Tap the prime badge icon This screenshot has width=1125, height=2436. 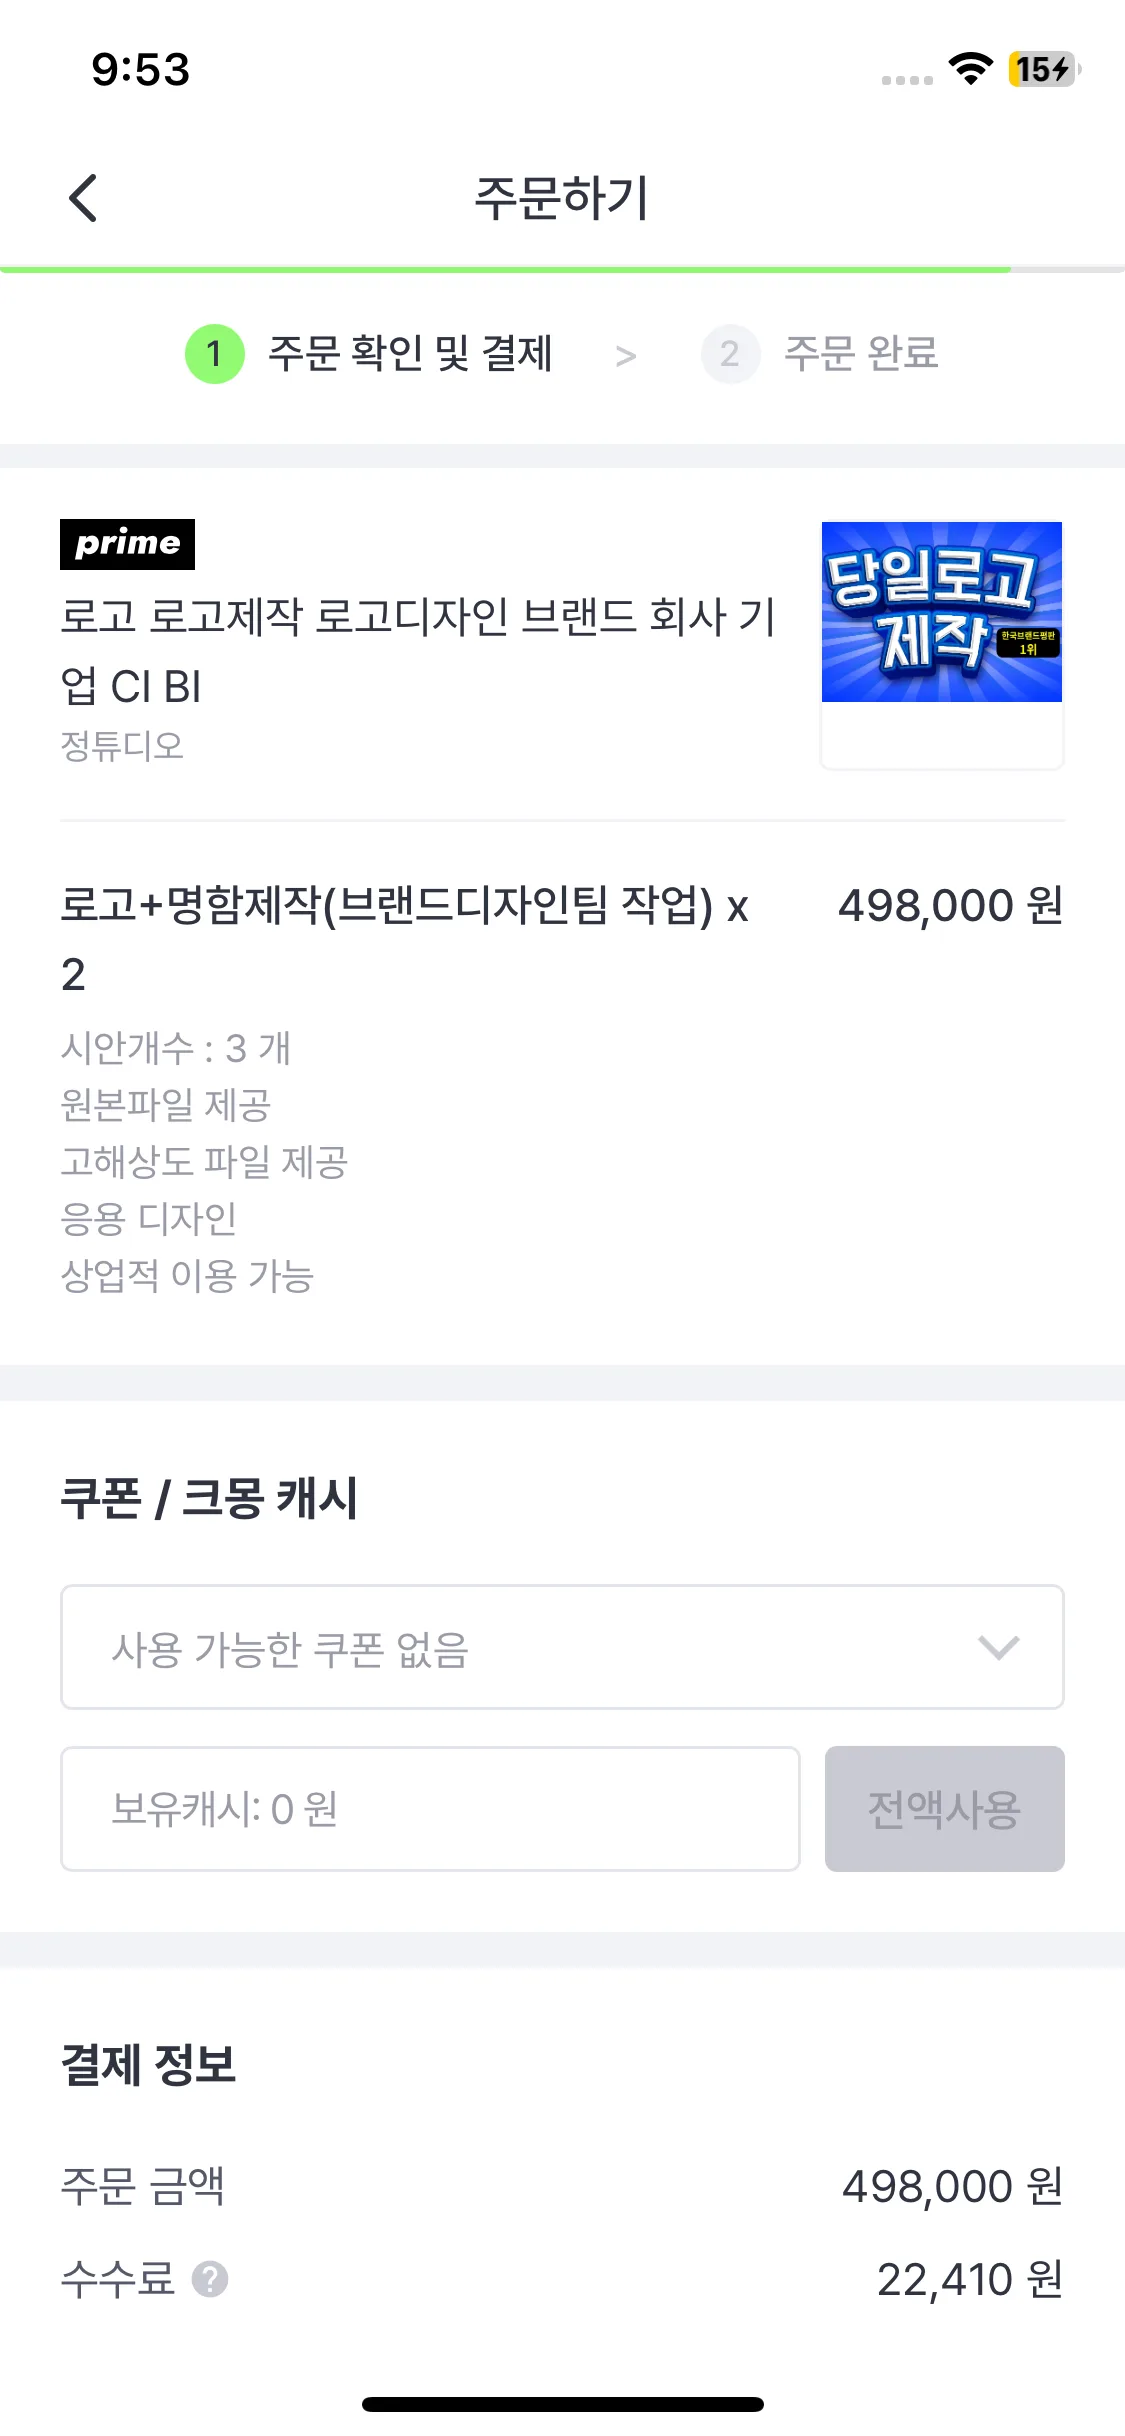(127, 544)
